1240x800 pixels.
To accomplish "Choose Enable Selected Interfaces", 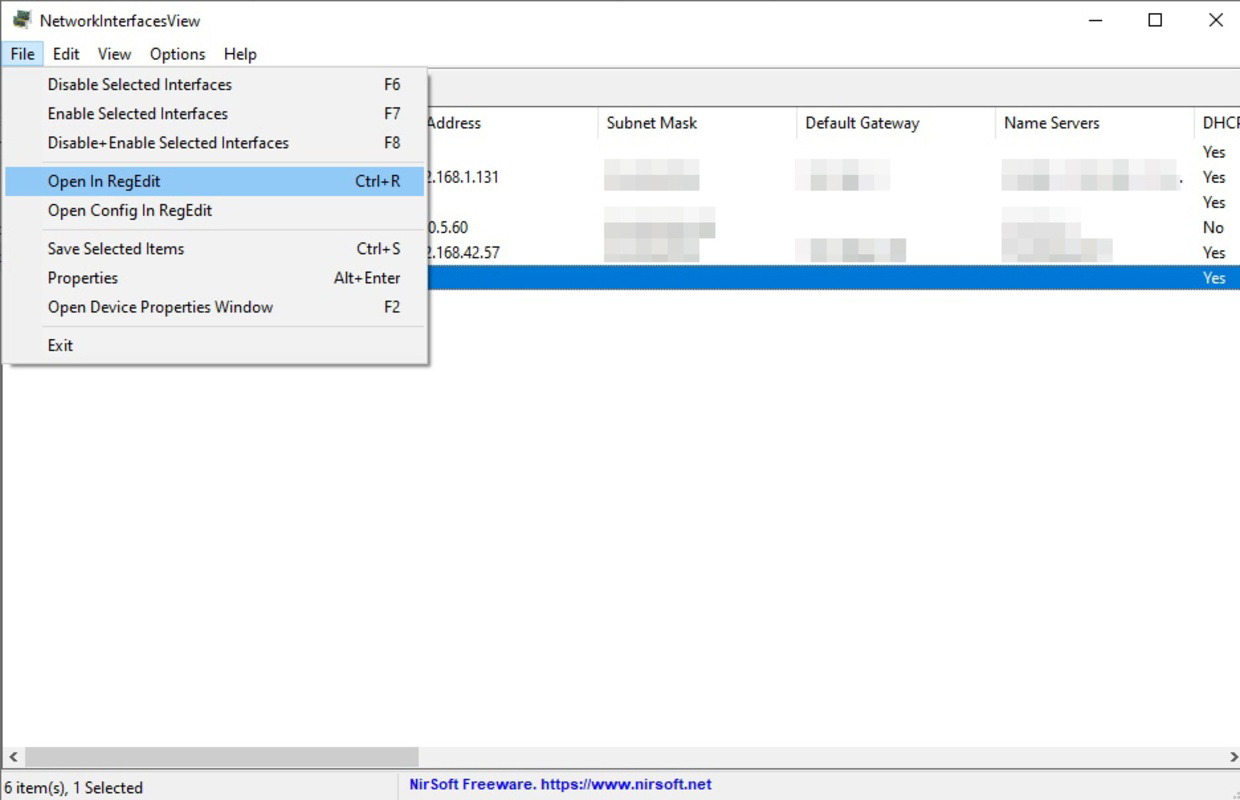I will 215,114.
